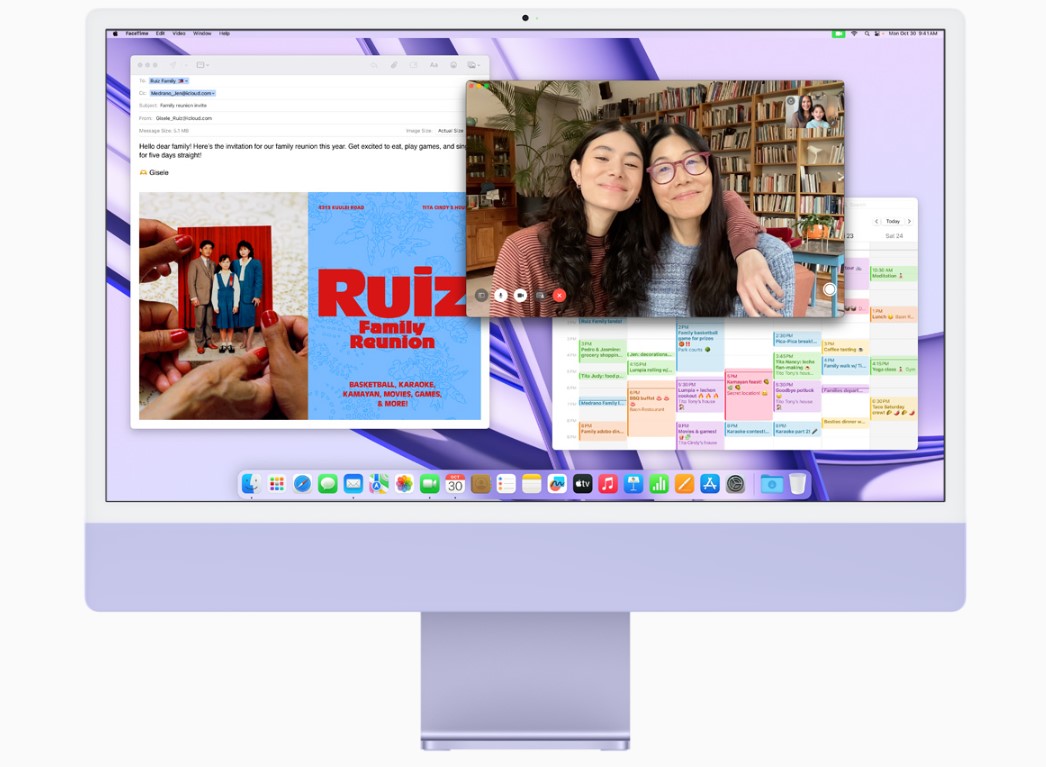Image resolution: width=1046 pixels, height=767 pixels.
Task: Go to next week in Calendar
Action: pos(908,221)
